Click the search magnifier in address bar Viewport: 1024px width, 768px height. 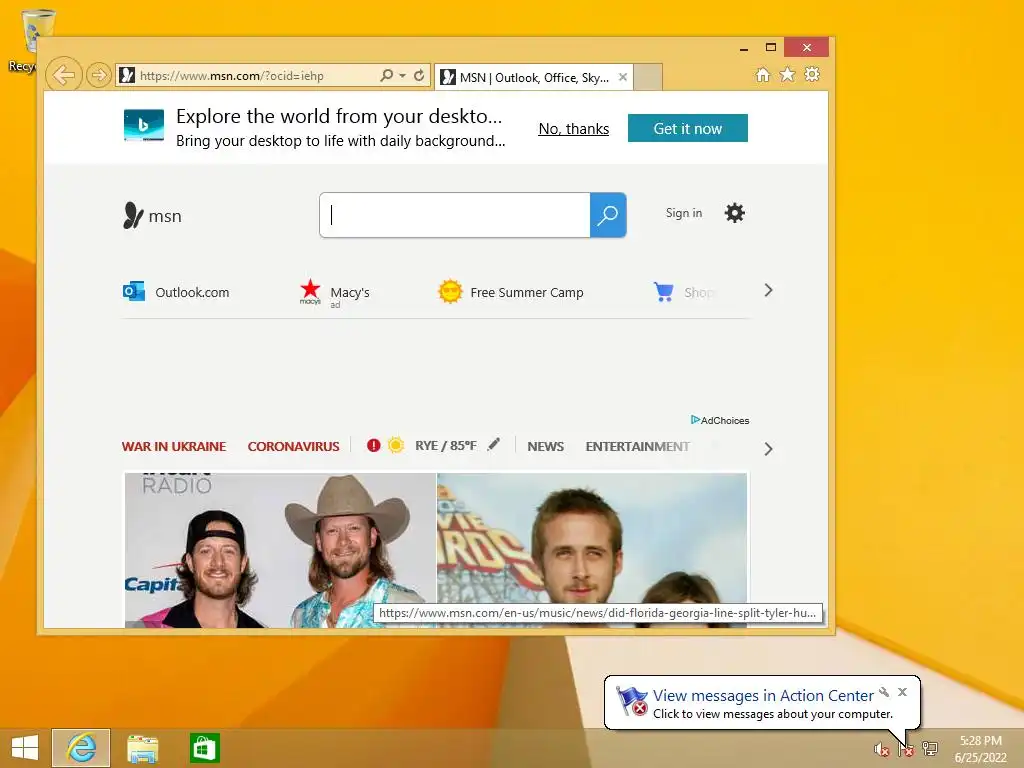point(387,76)
